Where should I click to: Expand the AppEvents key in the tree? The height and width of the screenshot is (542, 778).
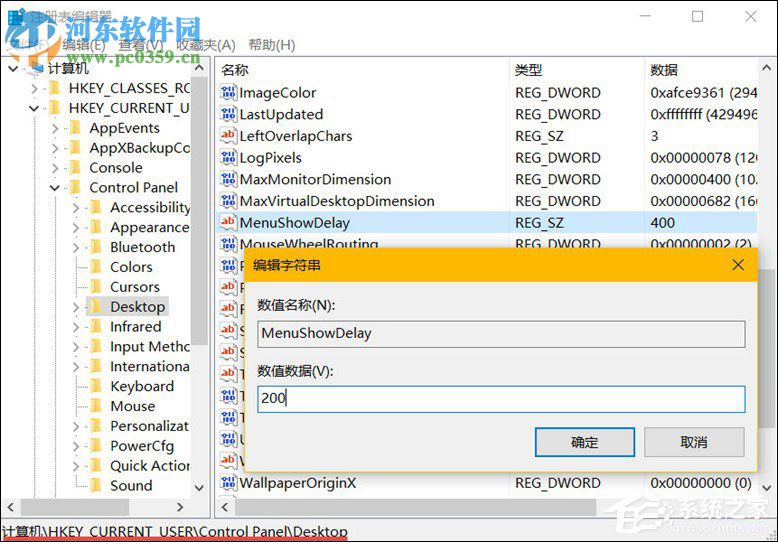tap(54, 128)
